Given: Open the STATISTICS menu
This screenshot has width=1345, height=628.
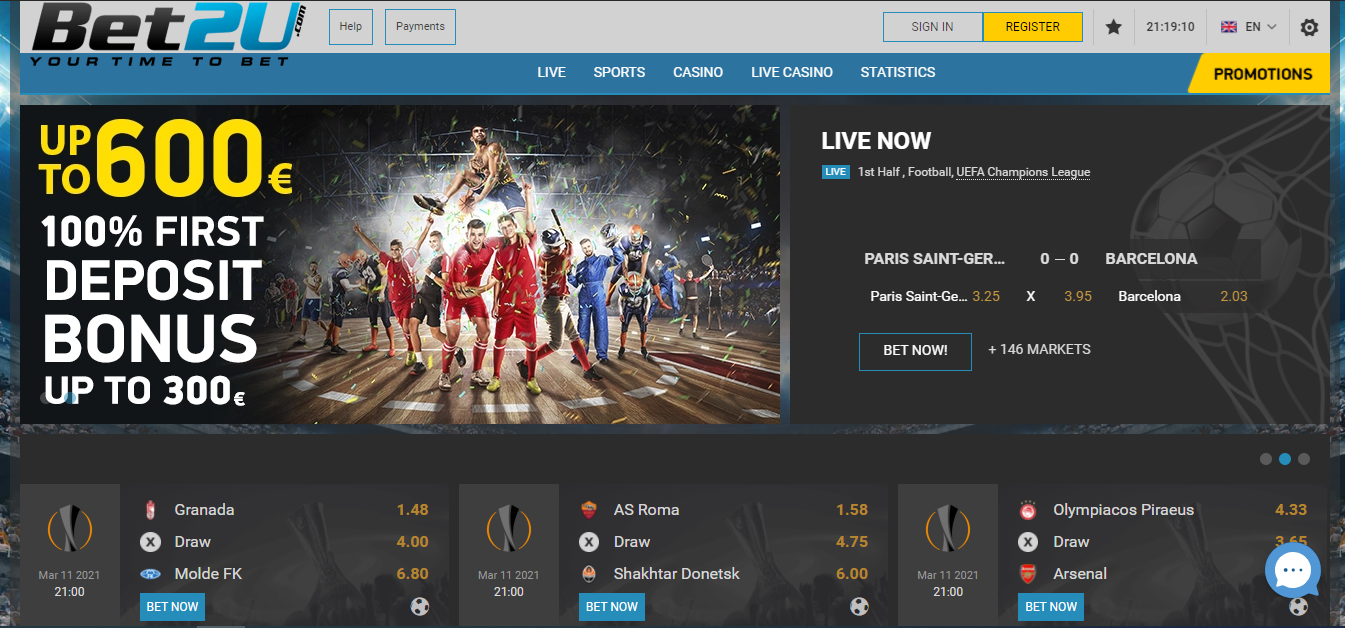Looking at the screenshot, I should 898,72.
